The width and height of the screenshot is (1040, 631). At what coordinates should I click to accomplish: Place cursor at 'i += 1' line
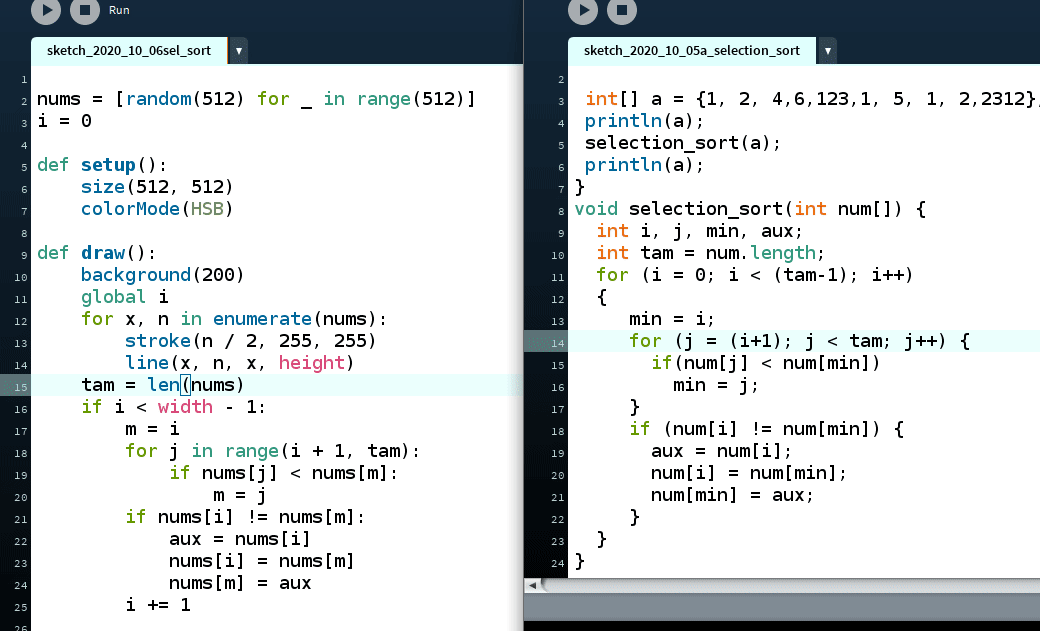(157, 605)
